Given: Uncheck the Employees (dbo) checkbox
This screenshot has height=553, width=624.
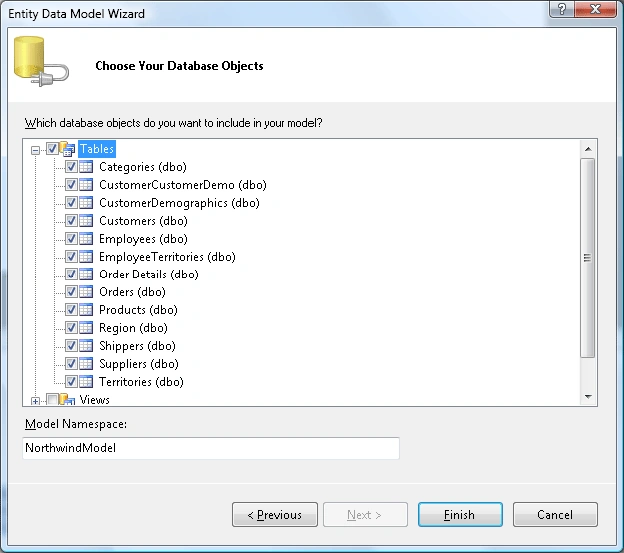Looking at the screenshot, I should point(71,238).
